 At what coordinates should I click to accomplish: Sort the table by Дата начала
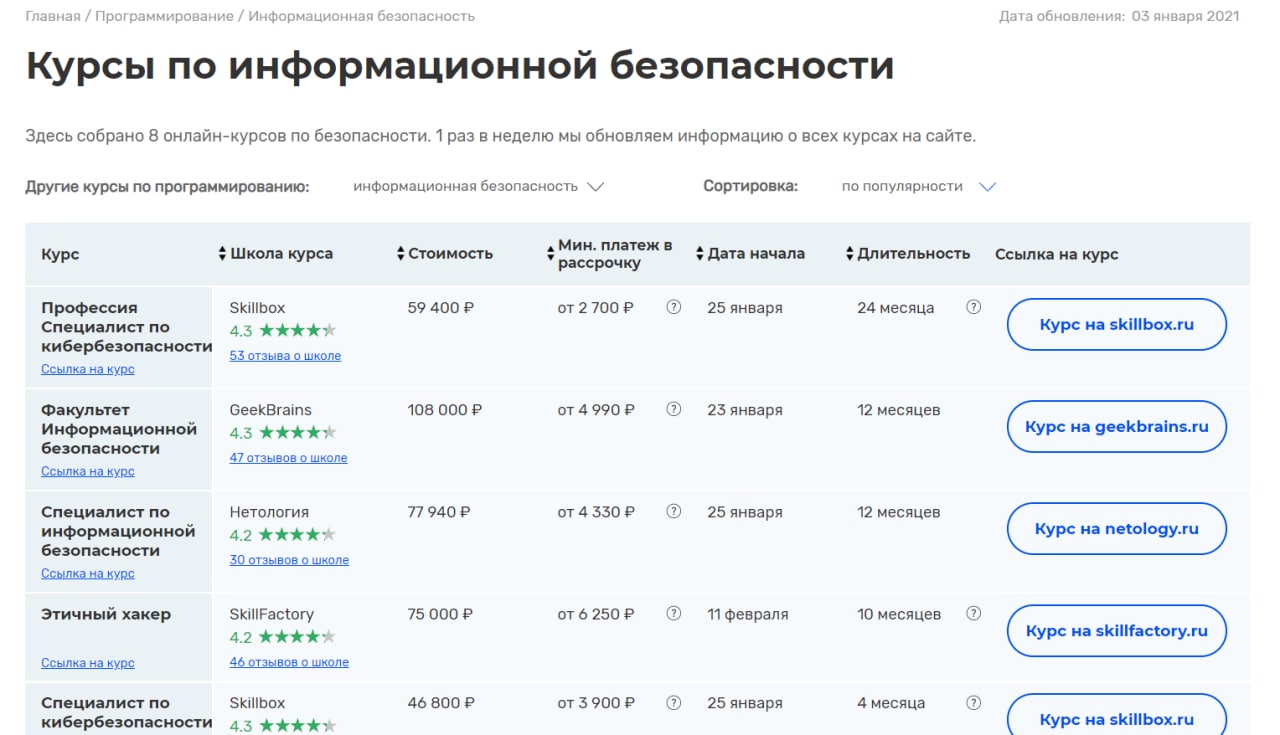tap(750, 254)
